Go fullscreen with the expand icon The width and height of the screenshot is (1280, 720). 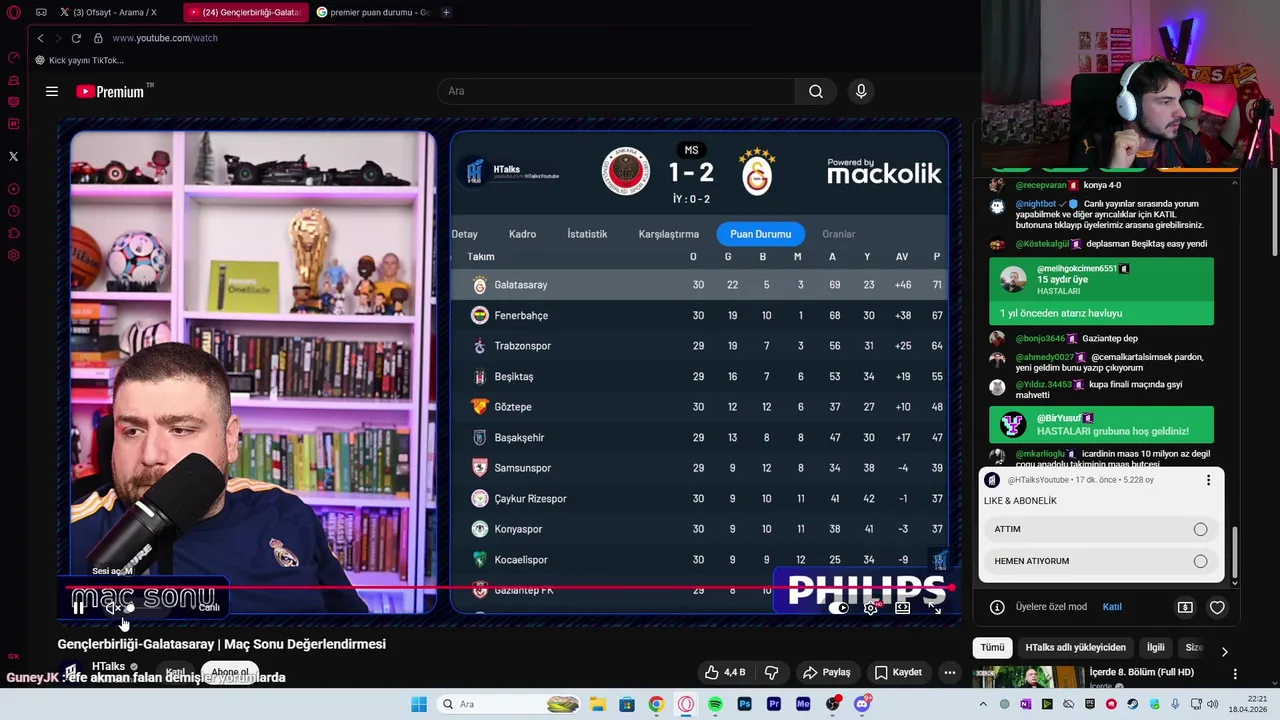(935, 607)
